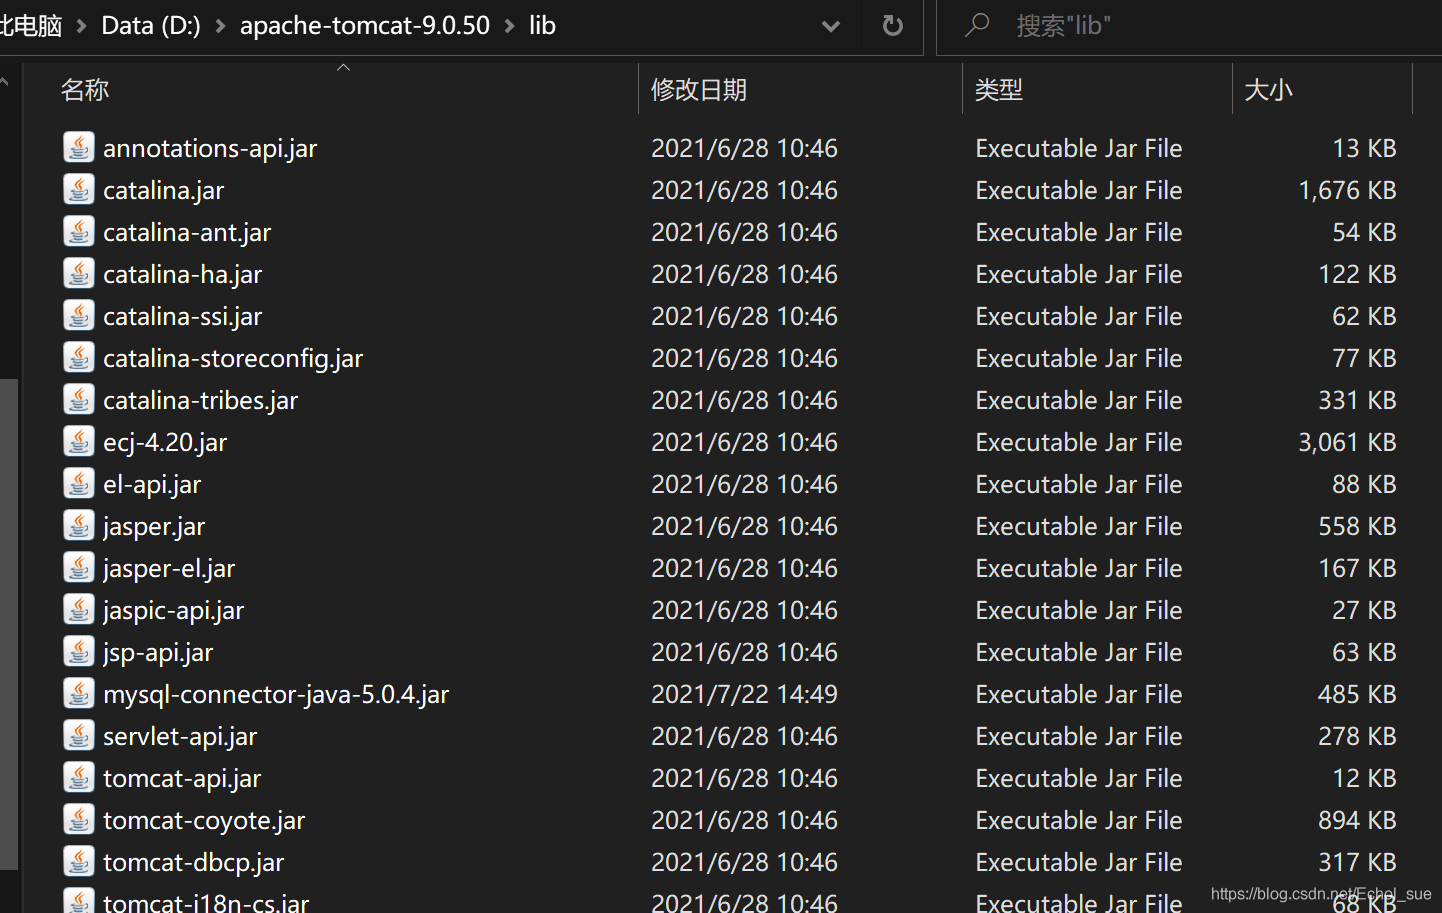
Task: Click the jar icon of jasper.jar
Action: [x=79, y=525]
